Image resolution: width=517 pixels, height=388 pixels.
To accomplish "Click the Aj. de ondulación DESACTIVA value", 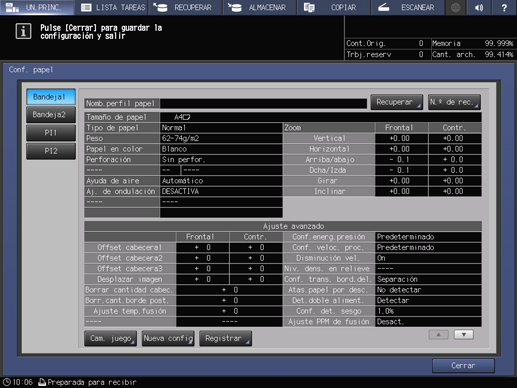I will (221, 191).
